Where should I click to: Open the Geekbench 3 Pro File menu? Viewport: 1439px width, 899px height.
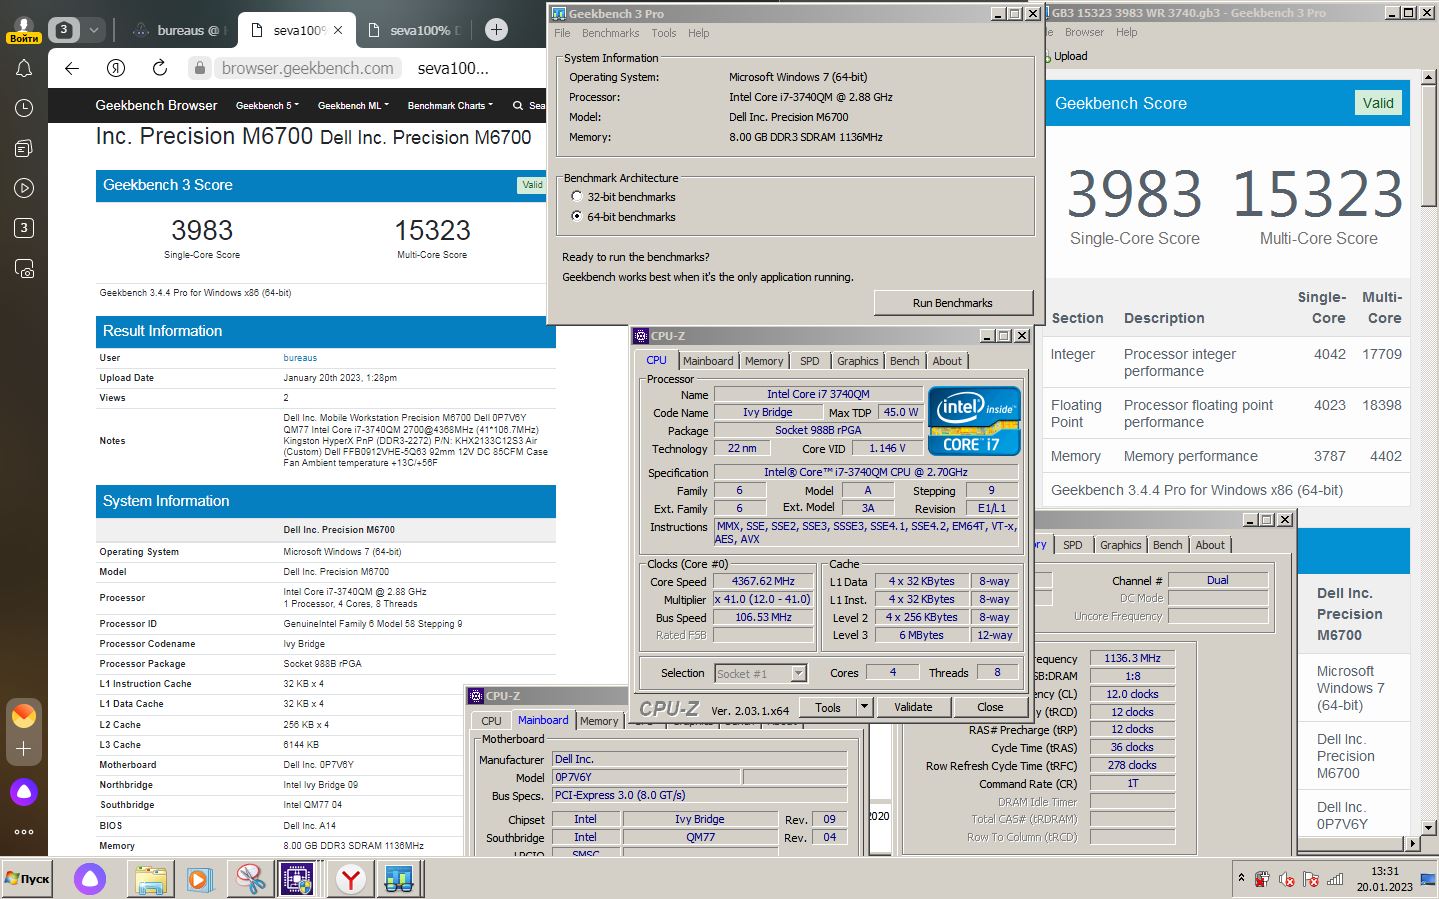click(562, 33)
